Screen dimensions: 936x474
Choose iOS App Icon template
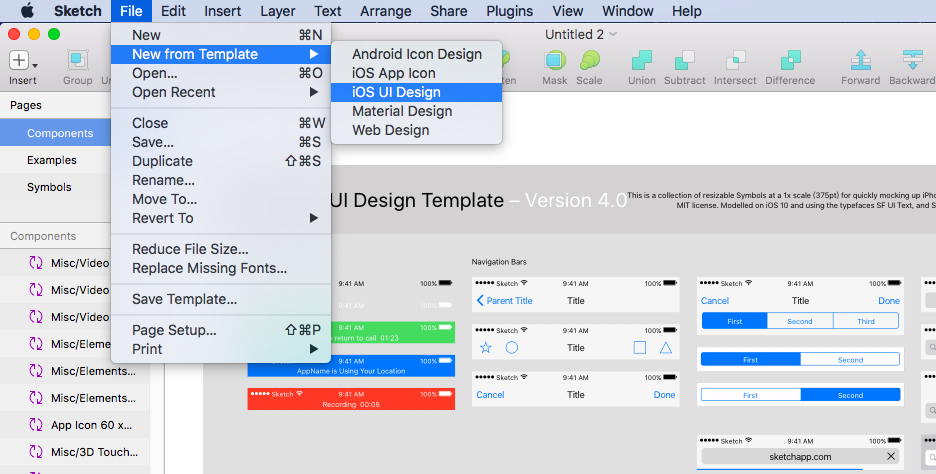(417, 73)
